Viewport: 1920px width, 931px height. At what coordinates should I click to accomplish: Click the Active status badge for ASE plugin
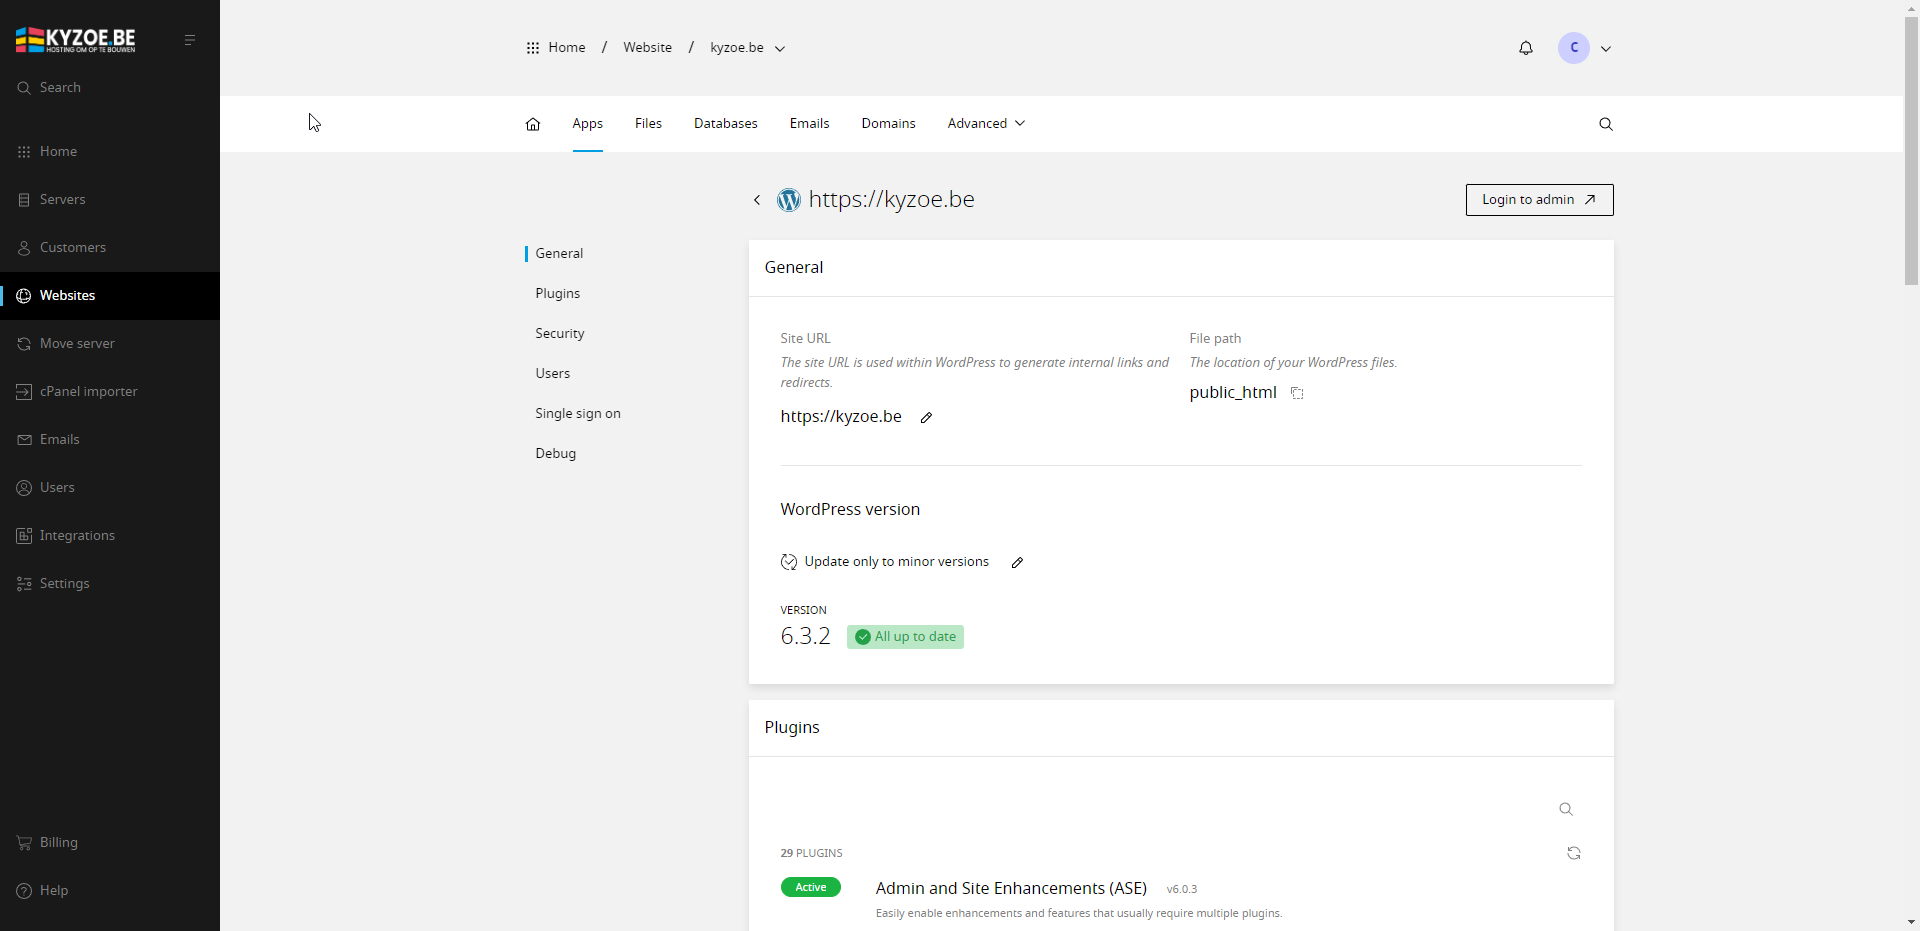click(811, 887)
